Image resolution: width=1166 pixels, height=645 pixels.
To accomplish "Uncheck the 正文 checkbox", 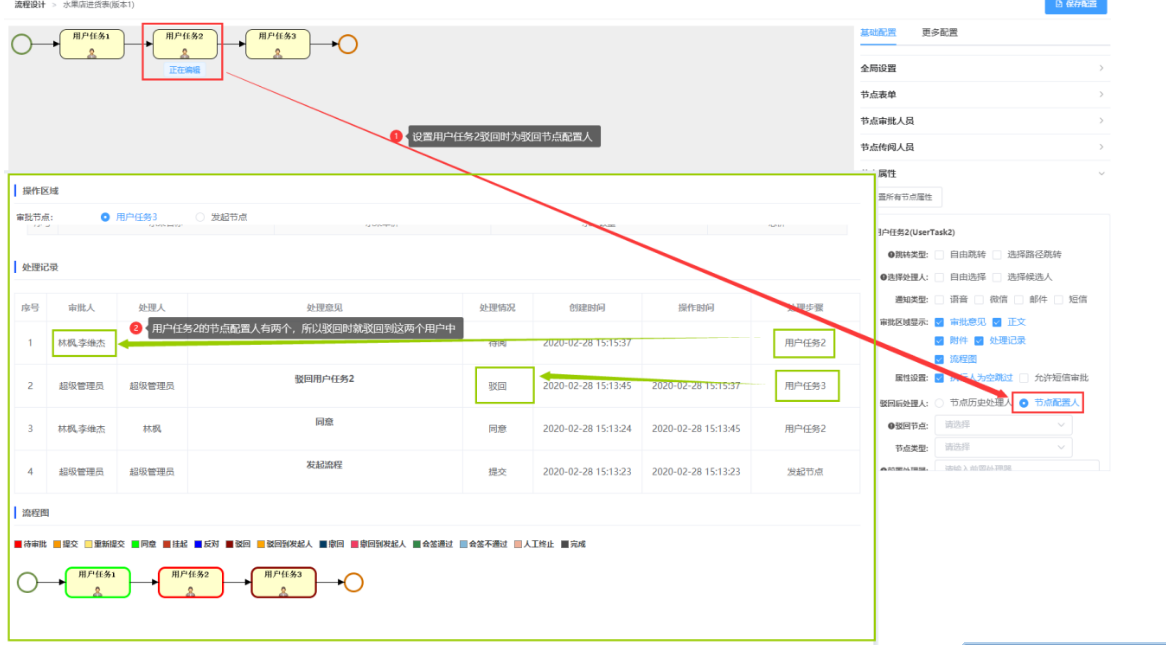I will pos(997,322).
